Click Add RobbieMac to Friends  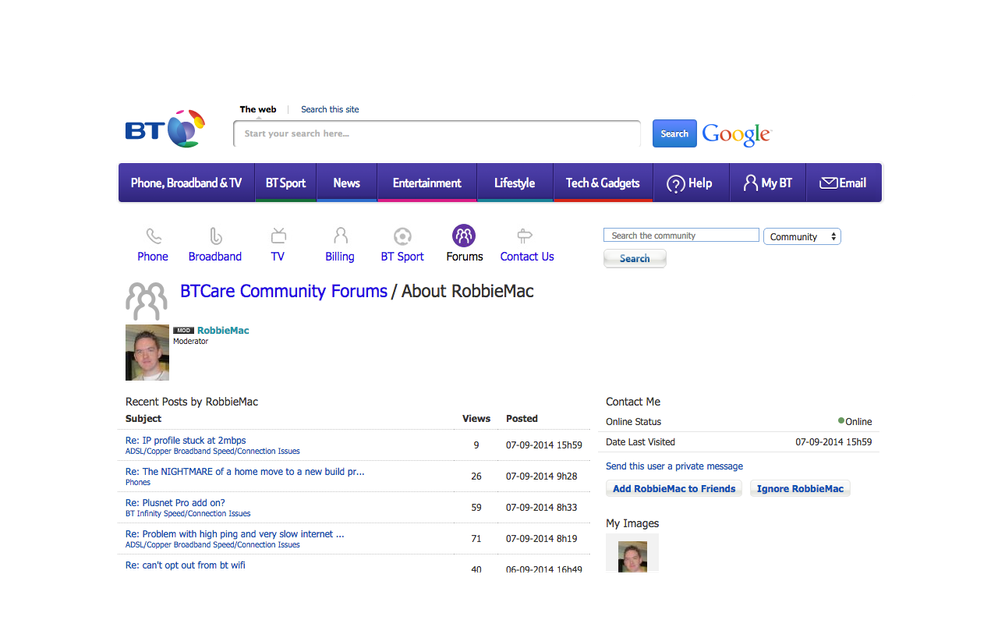674,488
